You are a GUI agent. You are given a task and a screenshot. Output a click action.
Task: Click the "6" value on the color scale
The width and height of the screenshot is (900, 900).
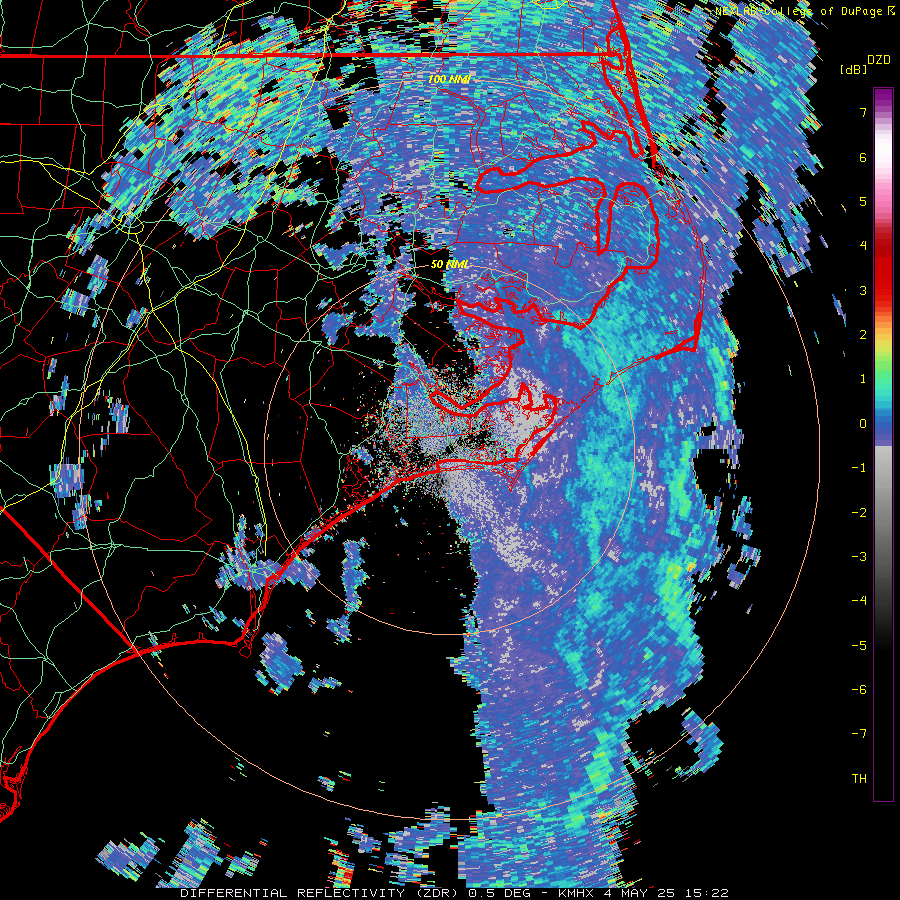tap(863, 157)
